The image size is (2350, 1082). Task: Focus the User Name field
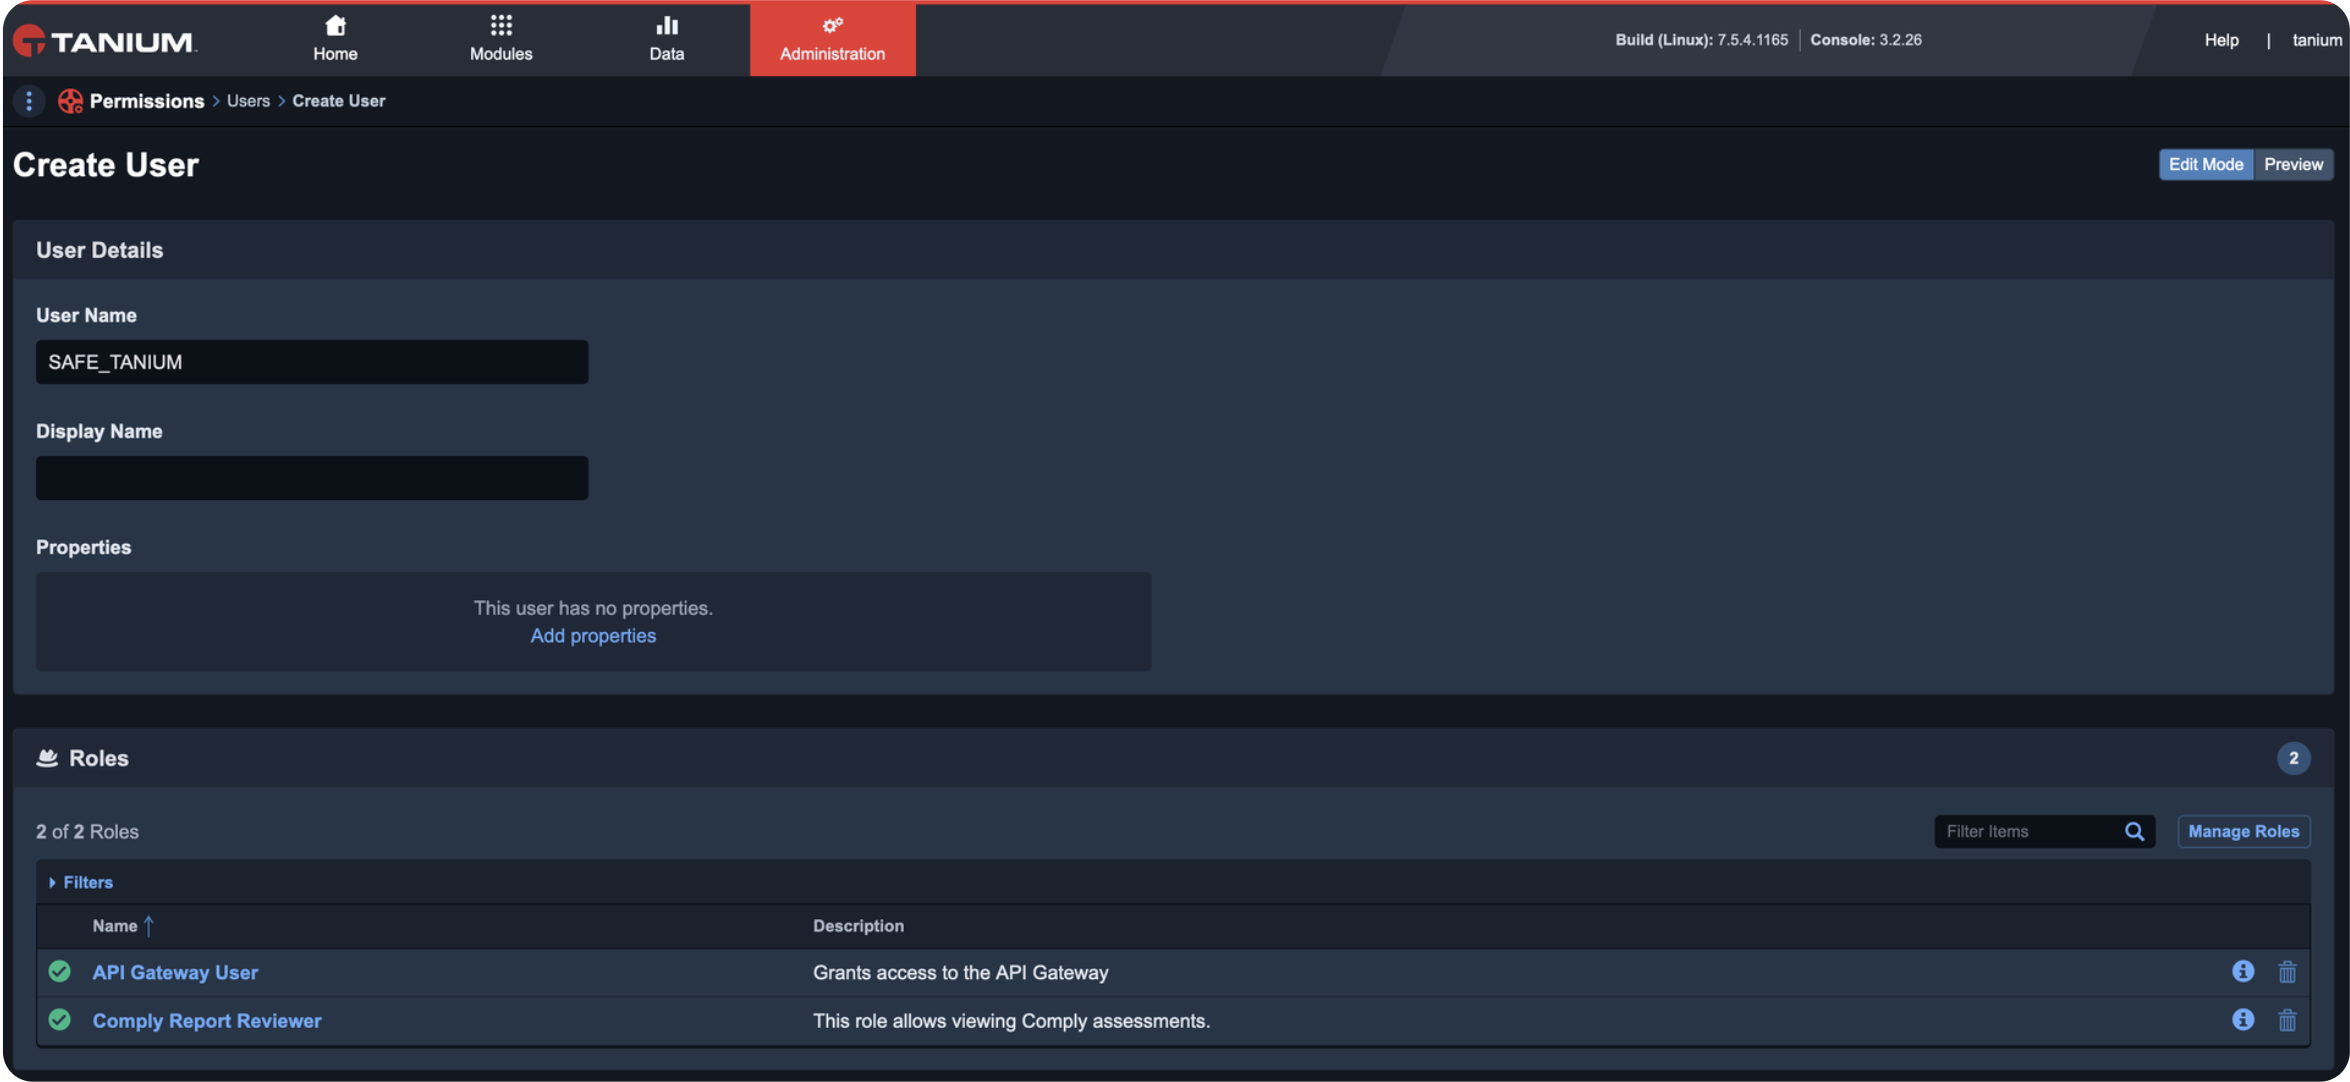(x=312, y=362)
